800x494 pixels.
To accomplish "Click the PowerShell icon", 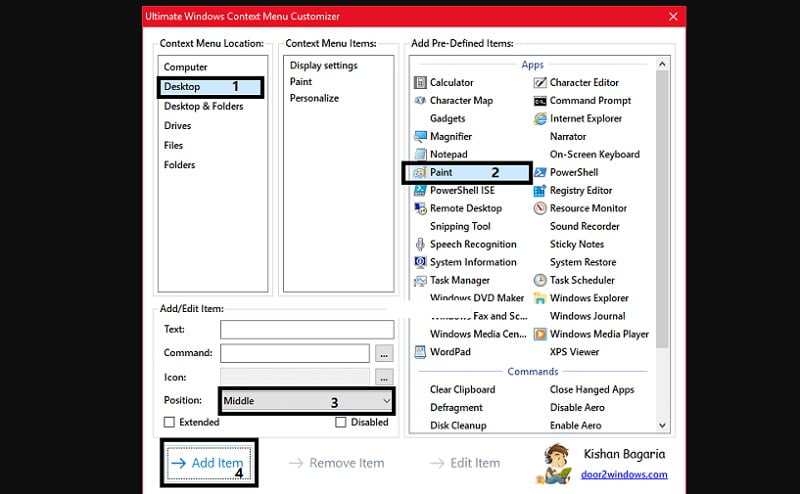I will click(x=540, y=172).
